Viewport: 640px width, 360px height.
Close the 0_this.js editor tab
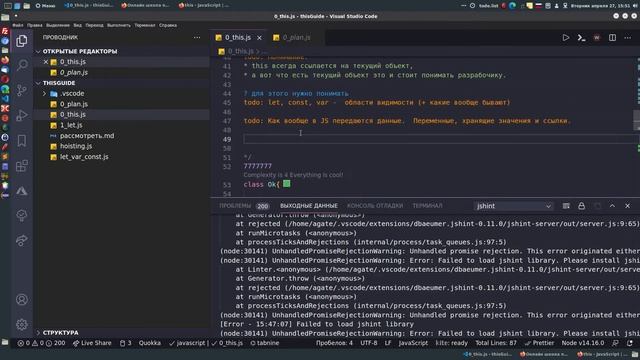(259, 38)
